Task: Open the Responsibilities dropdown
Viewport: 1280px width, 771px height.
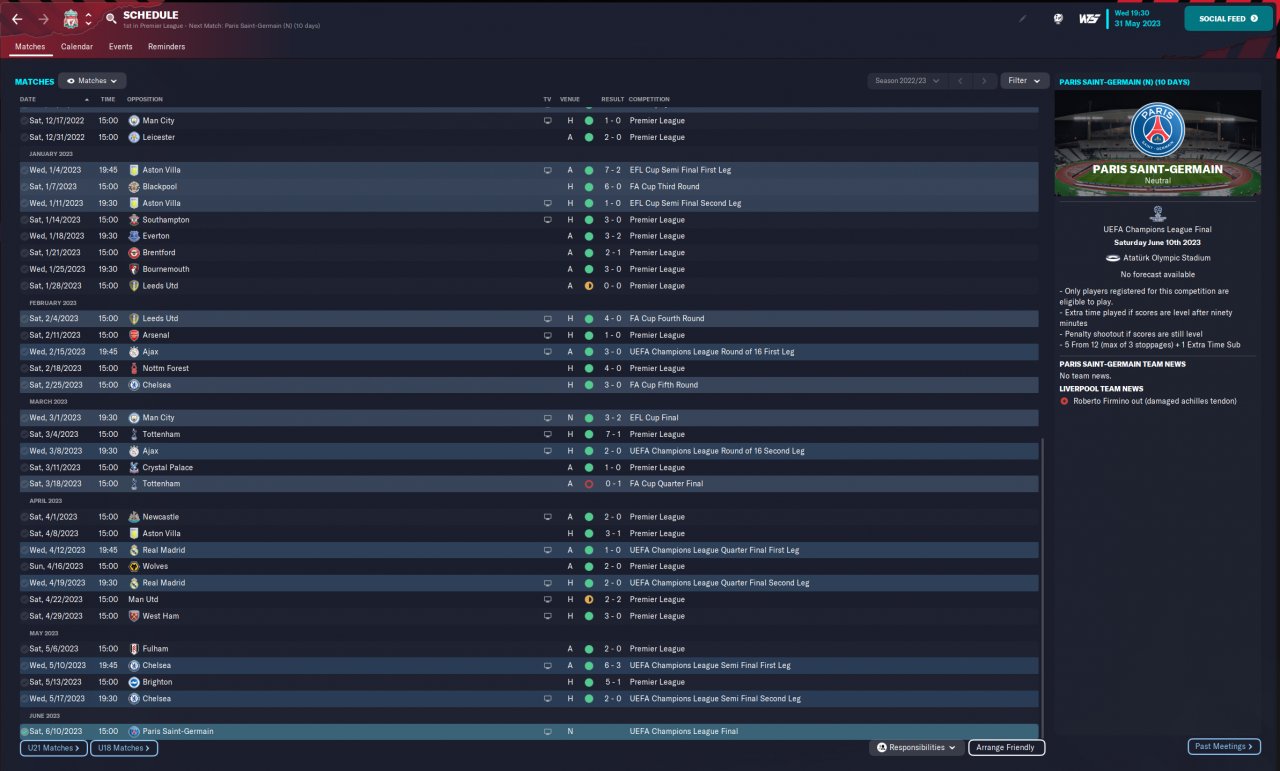Action: tap(916, 747)
